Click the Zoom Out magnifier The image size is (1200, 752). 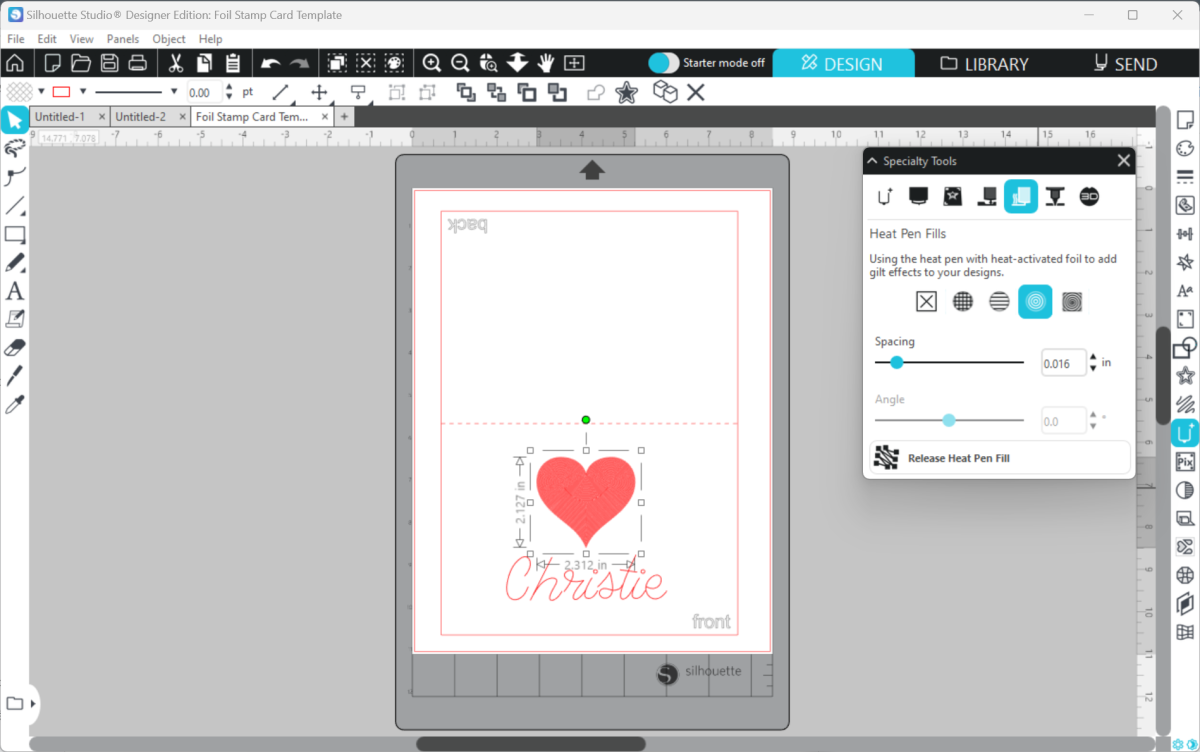click(460, 63)
